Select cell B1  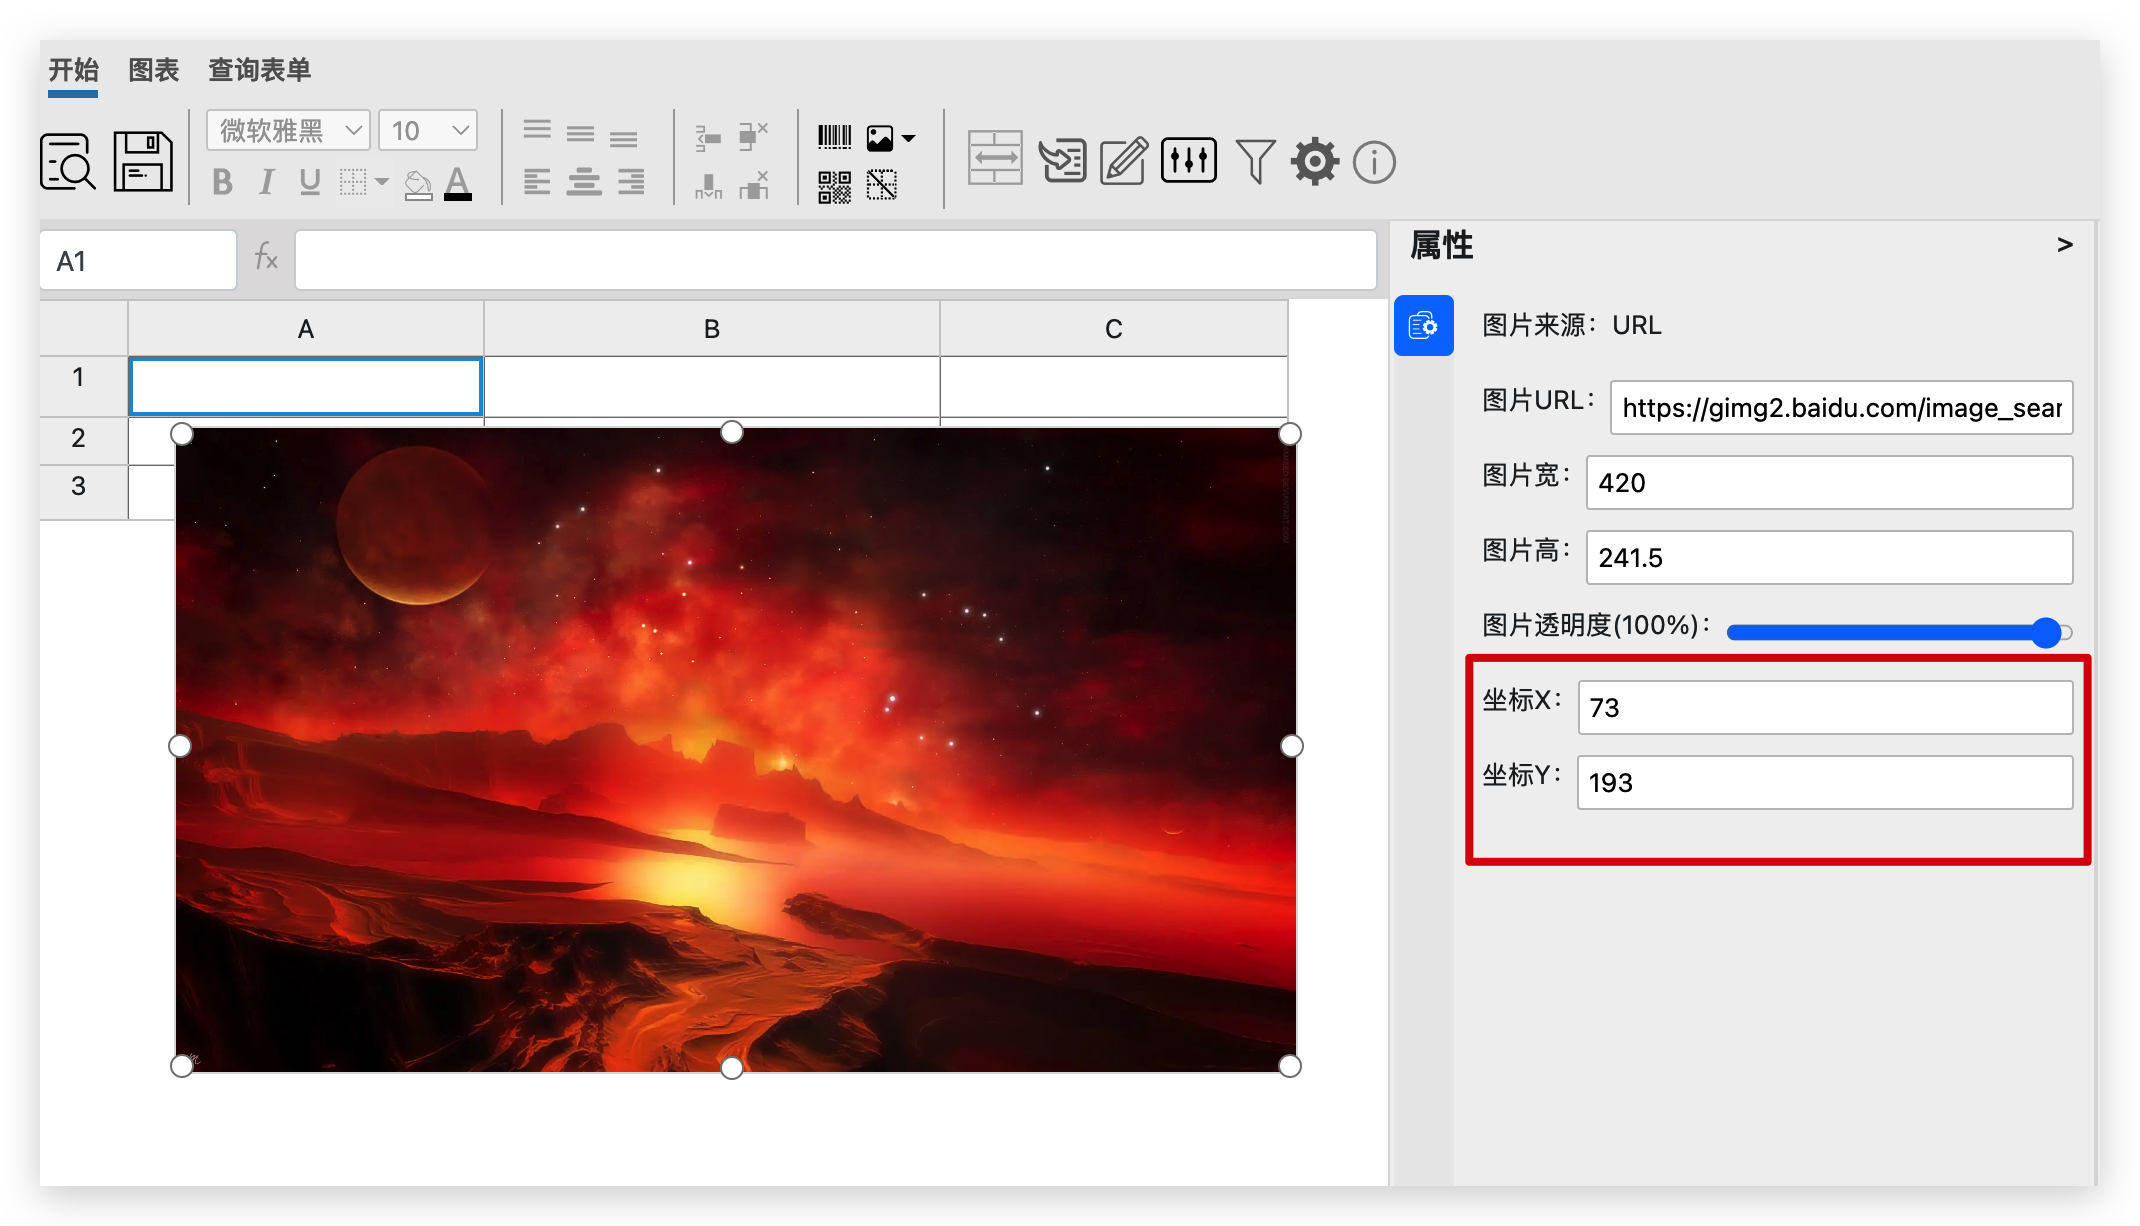coord(712,386)
